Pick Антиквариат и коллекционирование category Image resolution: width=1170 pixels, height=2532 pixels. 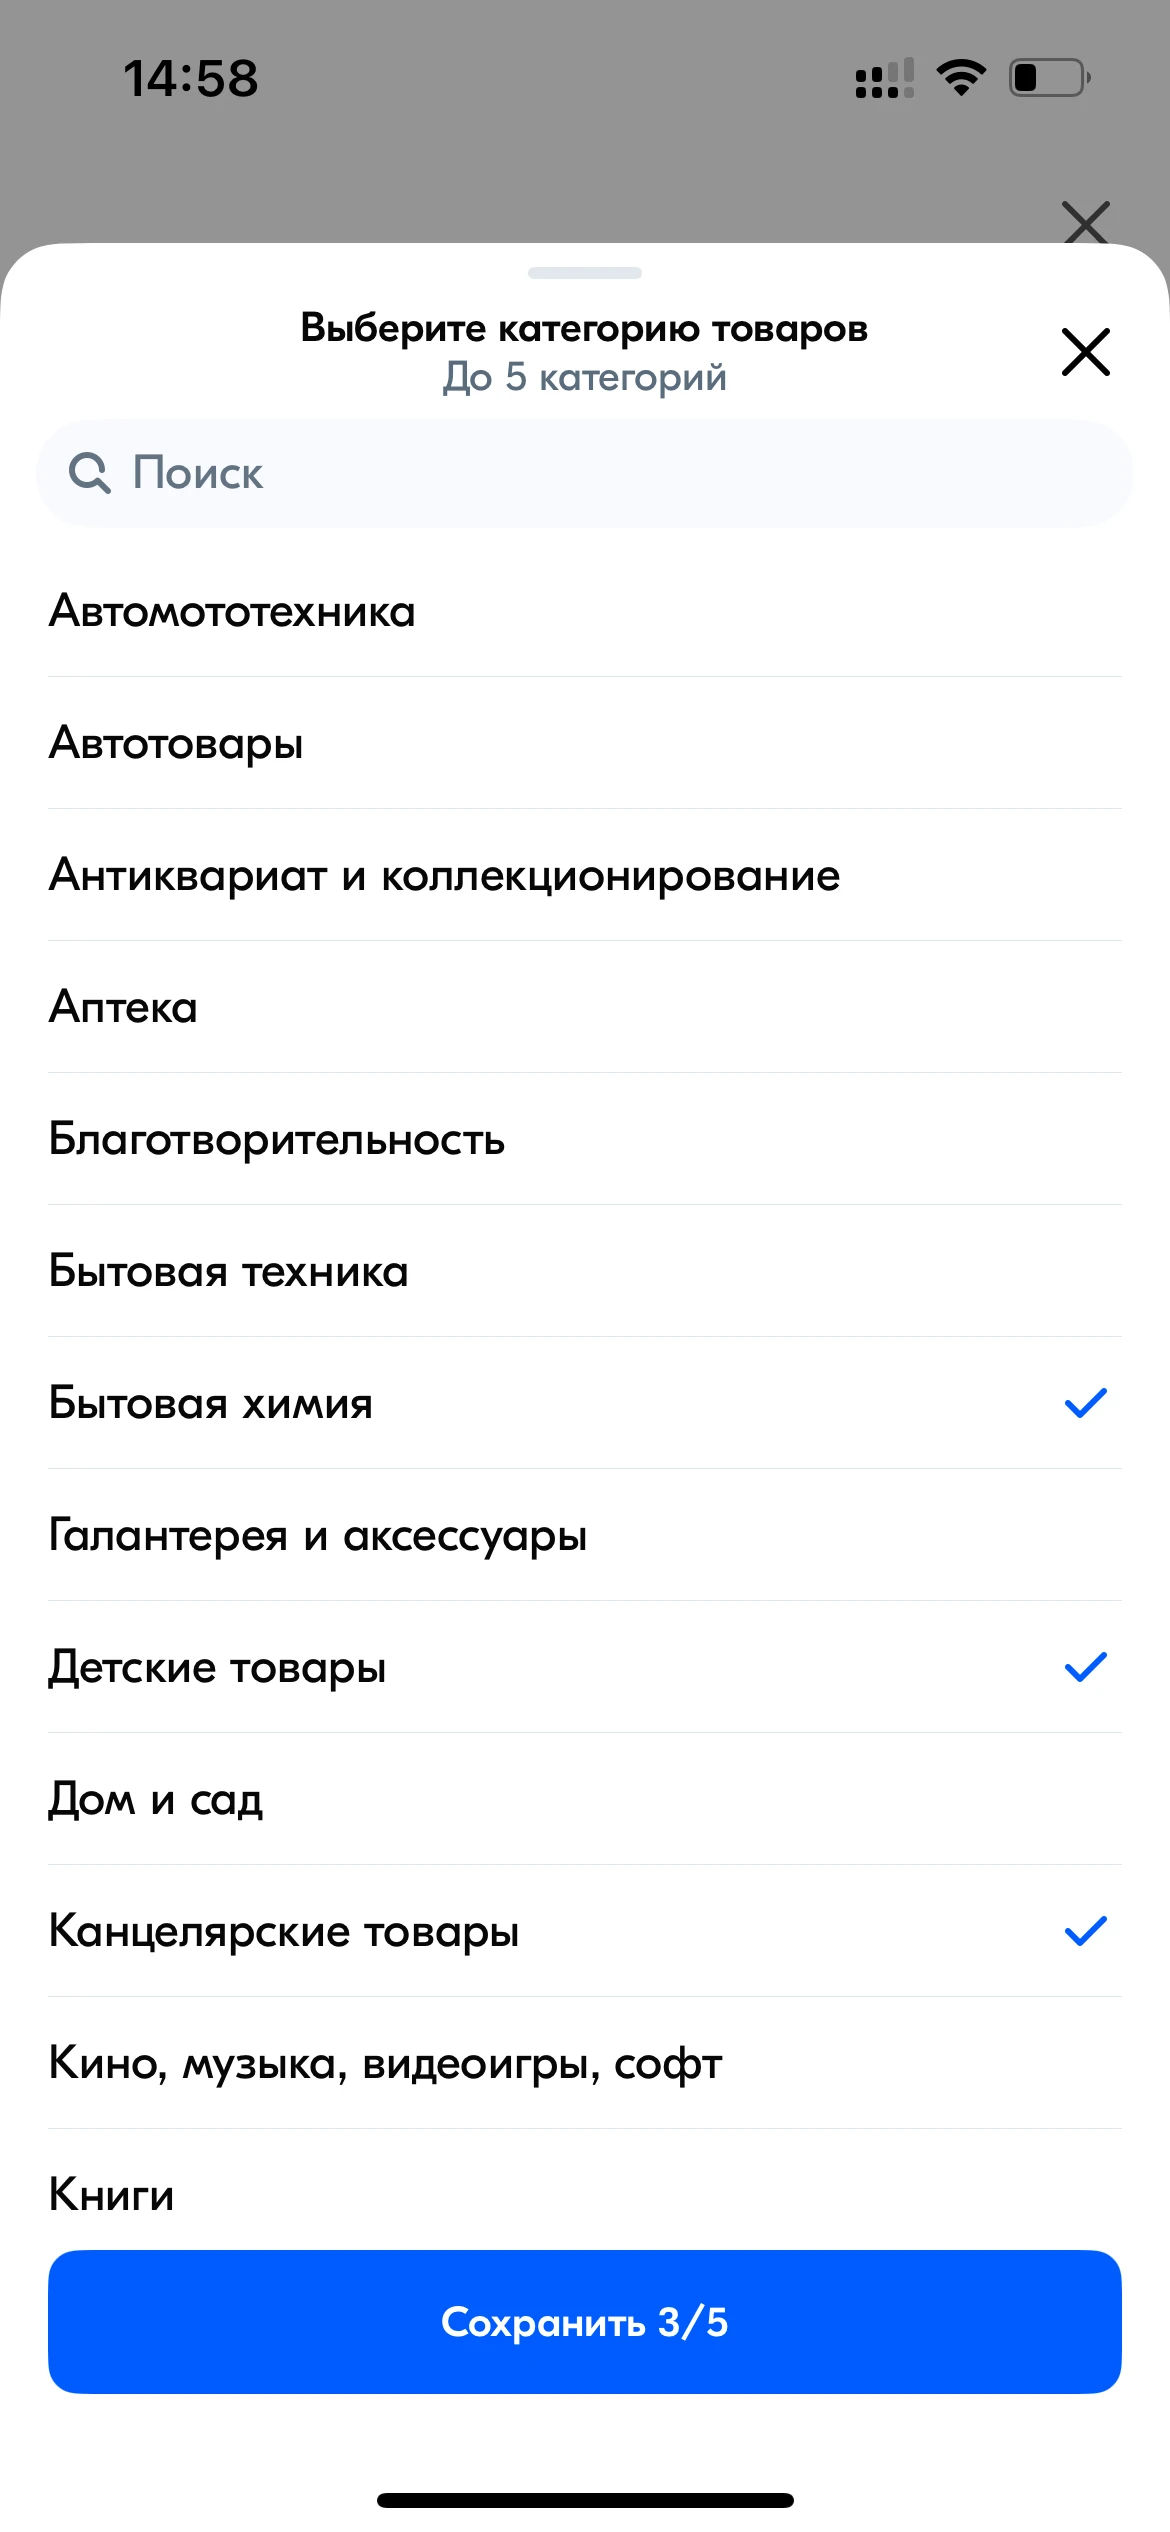(x=445, y=875)
